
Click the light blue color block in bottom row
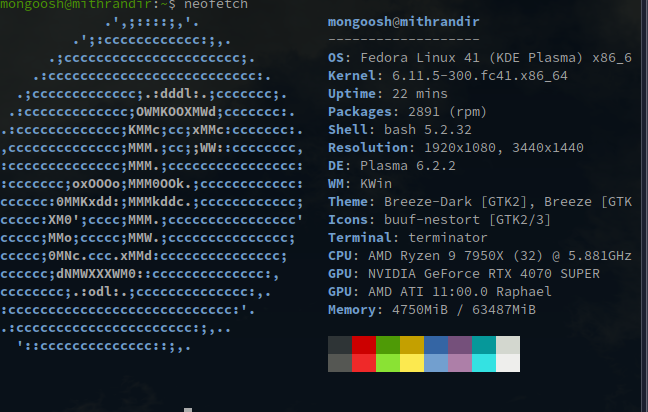[436, 363]
